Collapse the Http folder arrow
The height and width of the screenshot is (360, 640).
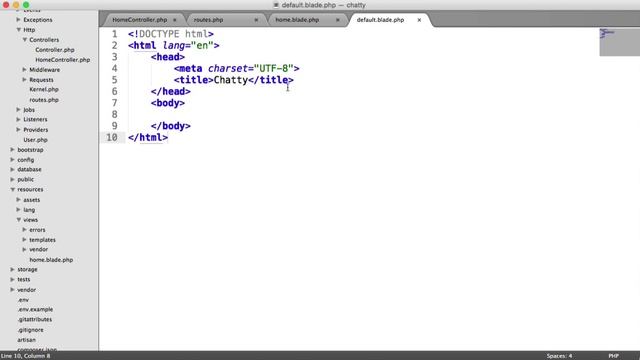click(18, 30)
